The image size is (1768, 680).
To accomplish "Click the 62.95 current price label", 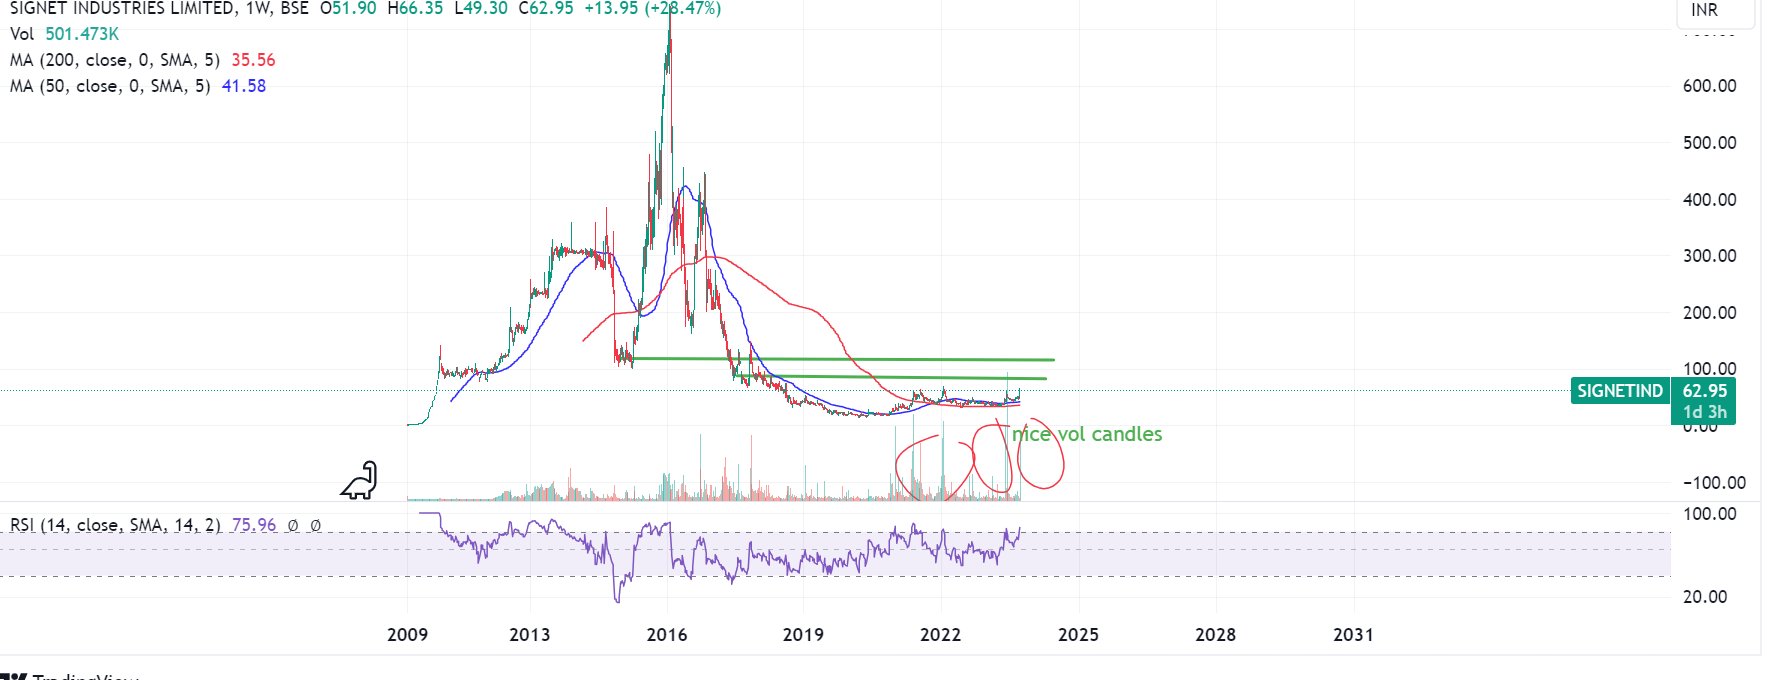I will pos(1704,391).
